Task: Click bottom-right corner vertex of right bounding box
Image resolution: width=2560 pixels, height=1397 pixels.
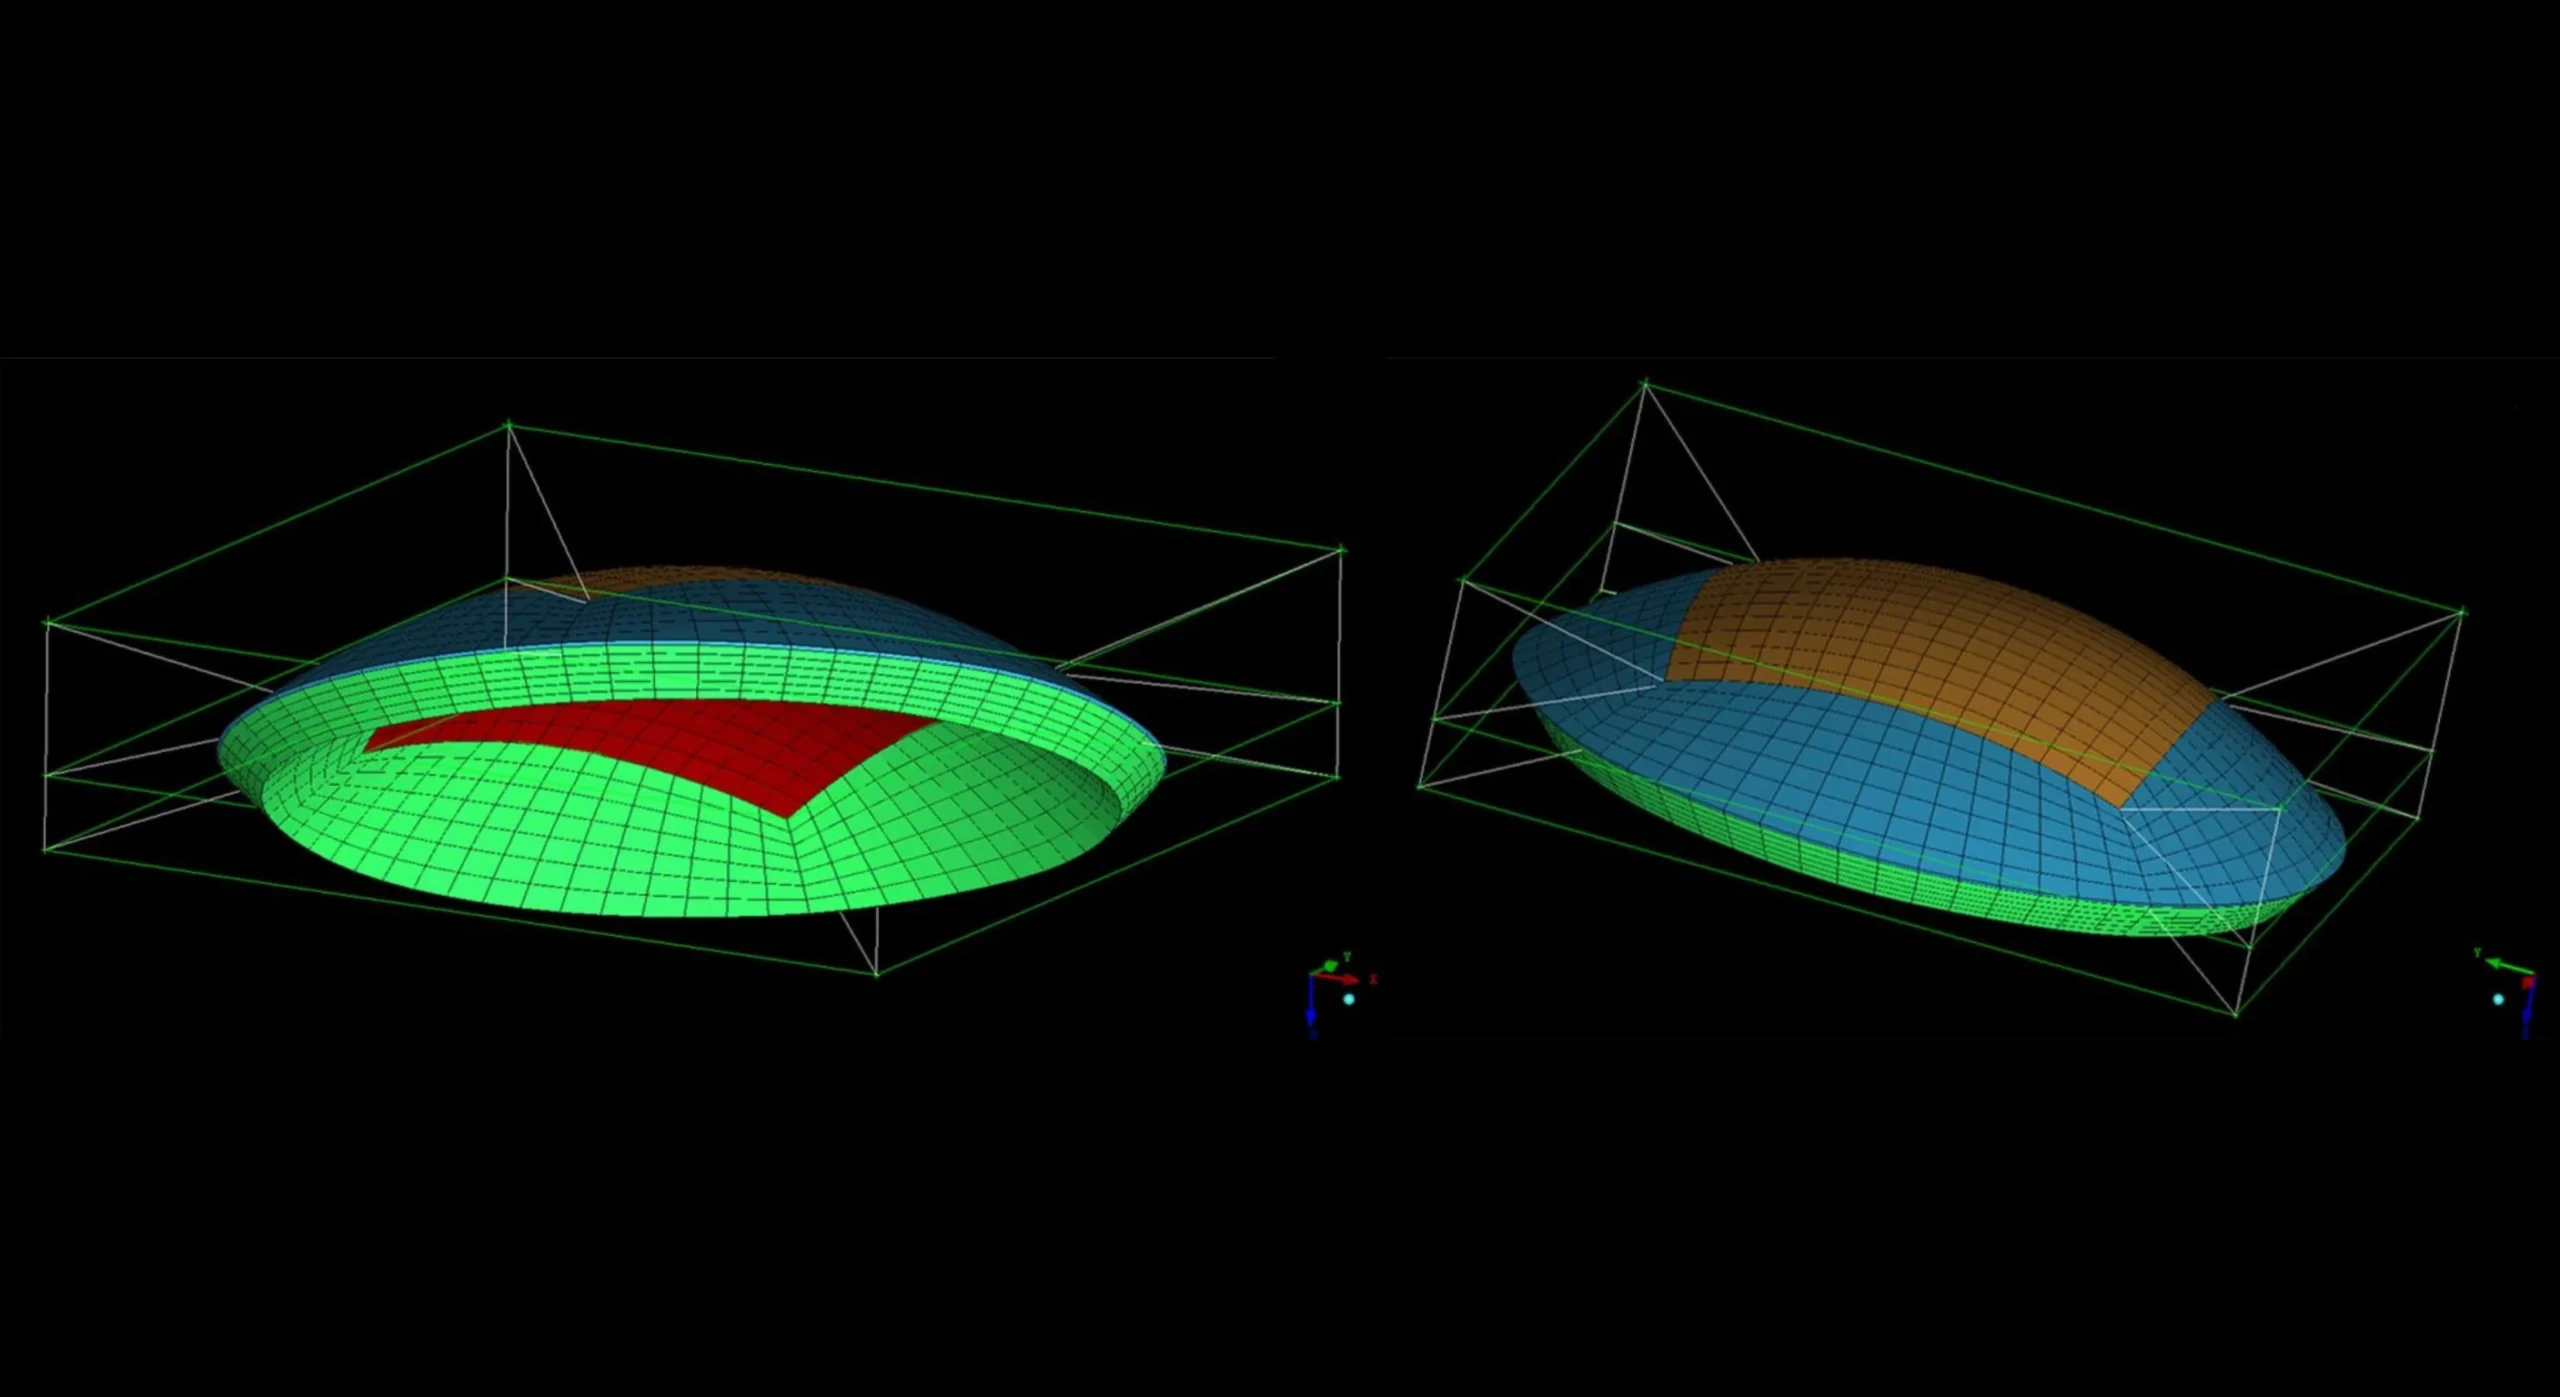Action: 2236,1015
